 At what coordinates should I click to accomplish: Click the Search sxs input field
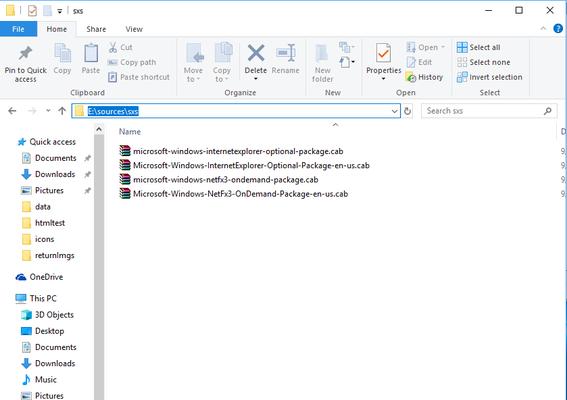pyautogui.click(x=484, y=111)
